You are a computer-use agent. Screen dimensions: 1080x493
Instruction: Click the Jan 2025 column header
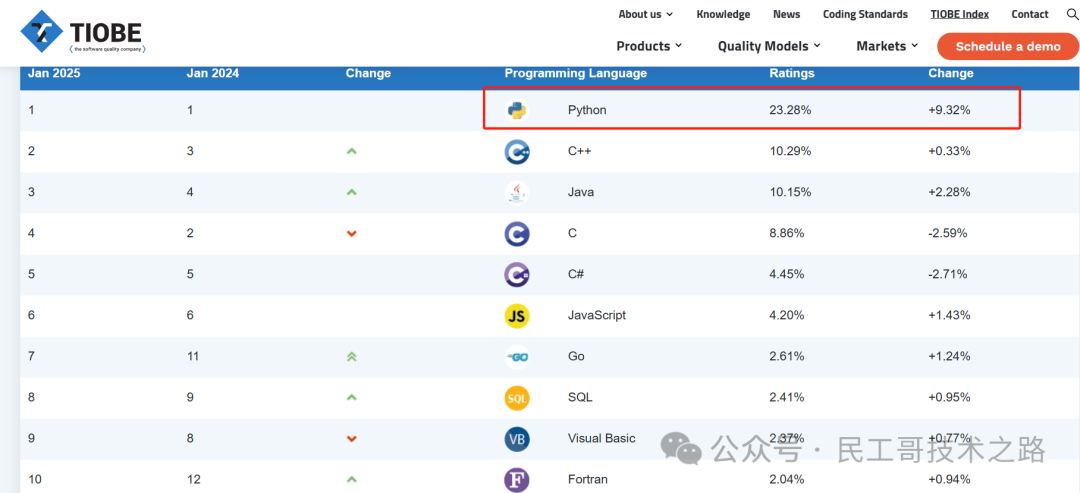coord(54,73)
